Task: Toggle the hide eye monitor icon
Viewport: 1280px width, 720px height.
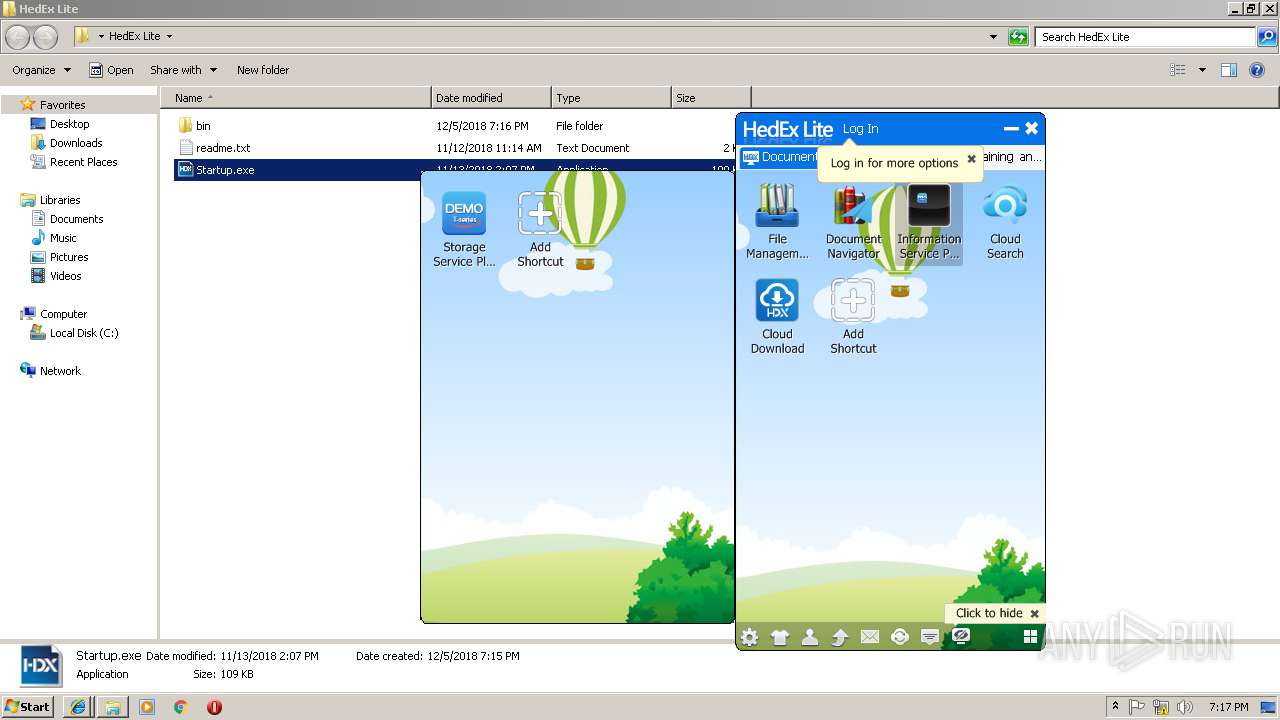Action: [x=961, y=636]
